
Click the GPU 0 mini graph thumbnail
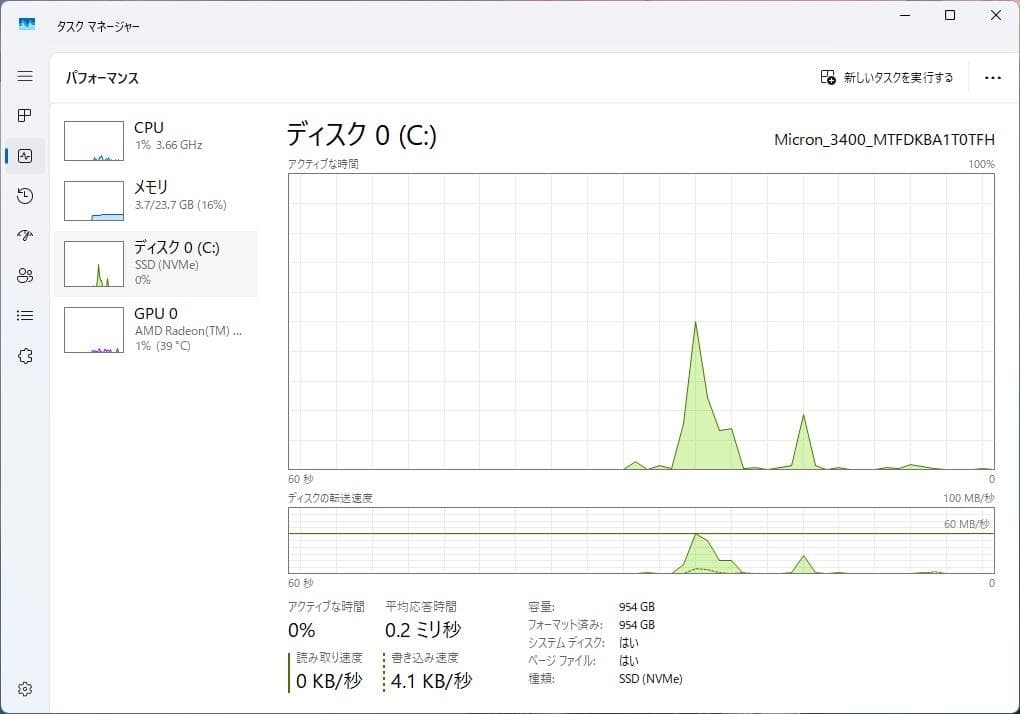[x=94, y=330]
